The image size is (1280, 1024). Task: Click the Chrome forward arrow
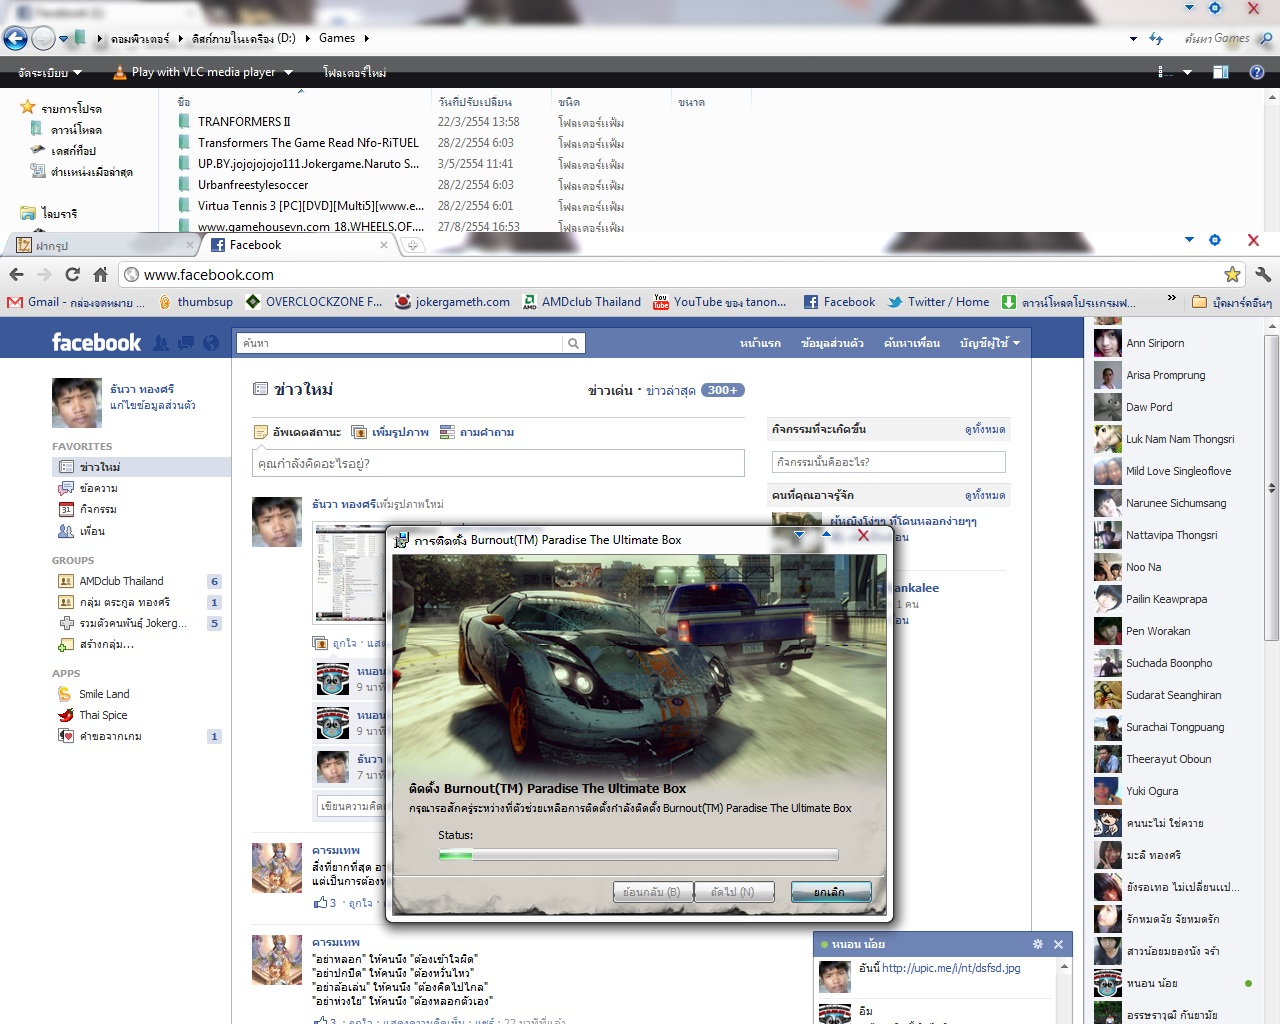click(x=44, y=275)
